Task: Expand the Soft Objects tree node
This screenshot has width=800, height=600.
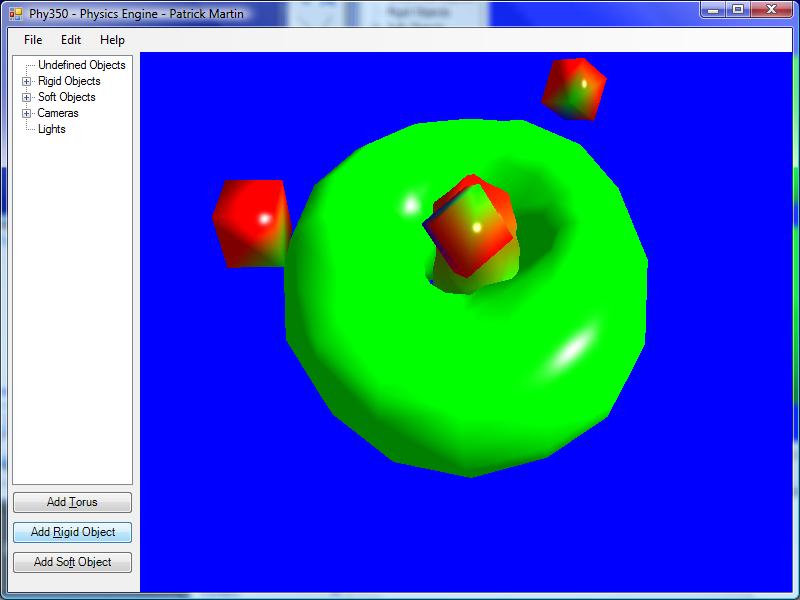Action: [x=27, y=97]
